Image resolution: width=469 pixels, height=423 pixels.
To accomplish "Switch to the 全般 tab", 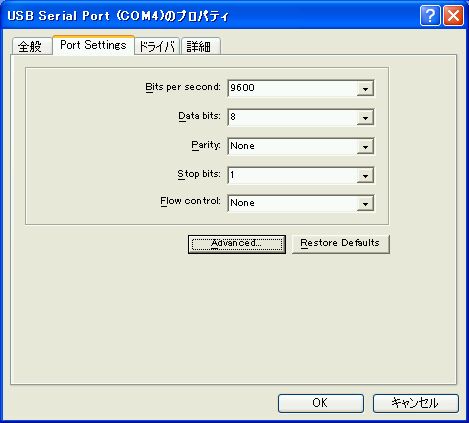I will 32,46.
